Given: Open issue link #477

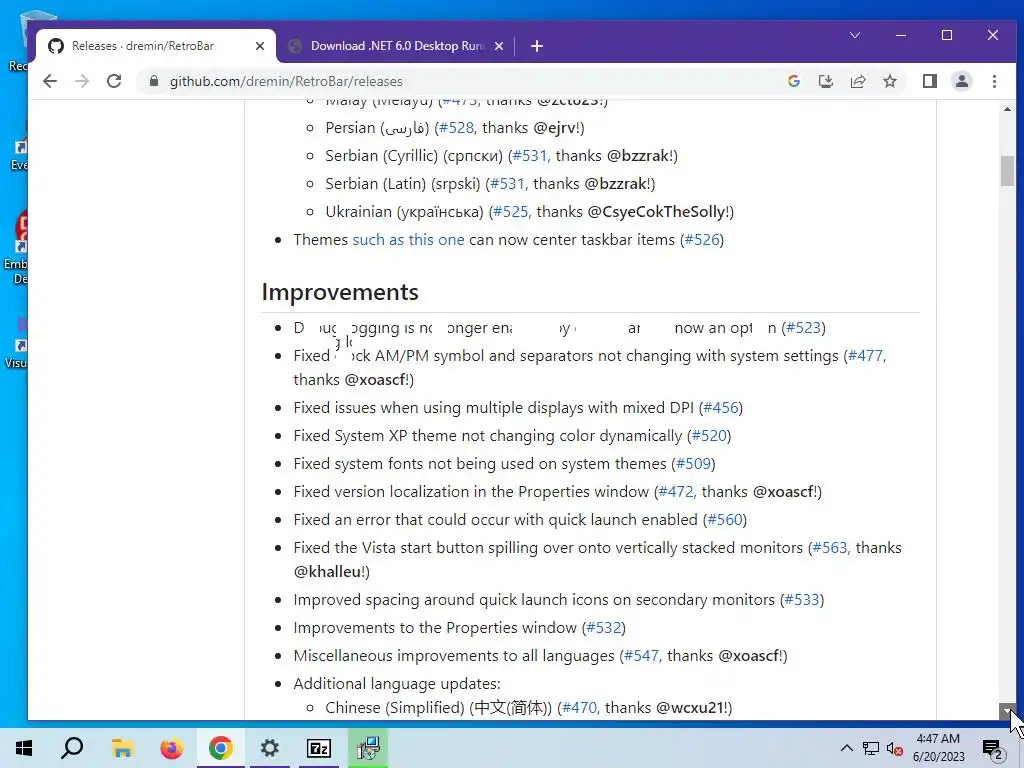Looking at the screenshot, I should click(865, 356).
